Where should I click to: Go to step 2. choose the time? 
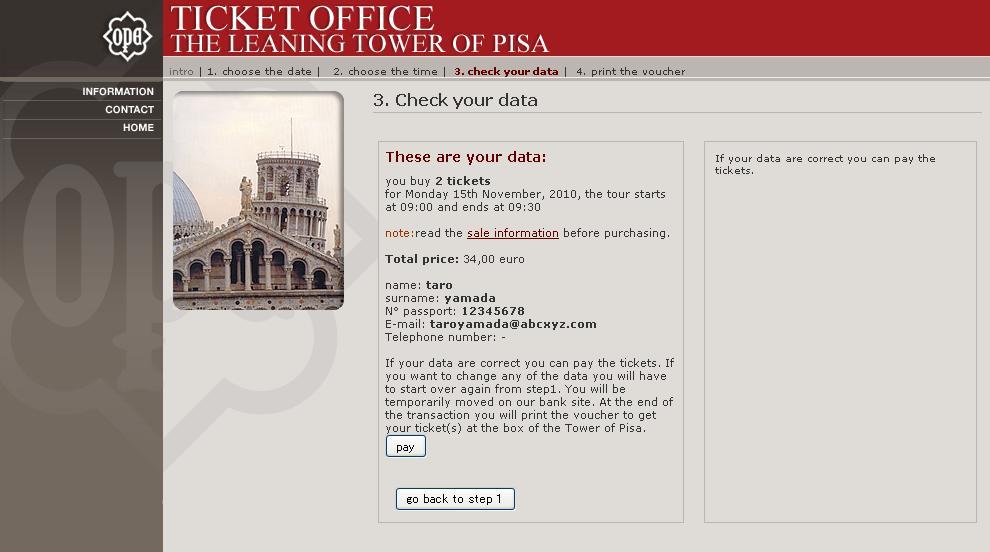click(385, 72)
